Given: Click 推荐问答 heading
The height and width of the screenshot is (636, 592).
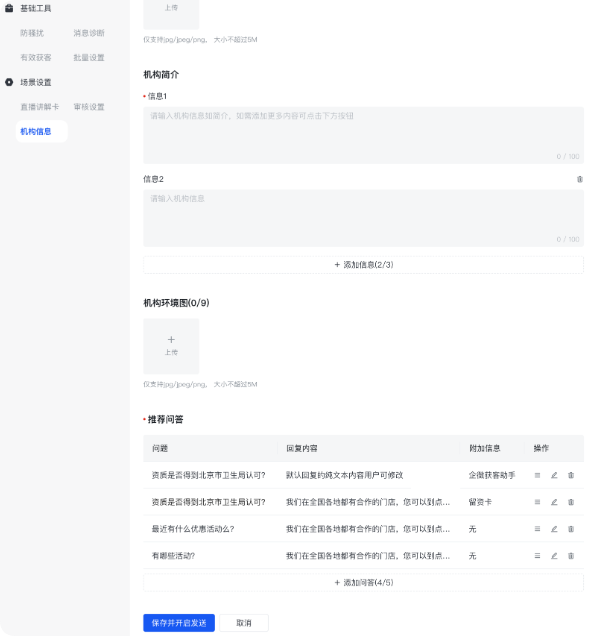Looking at the screenshot, I should click(x=165, y=419).
